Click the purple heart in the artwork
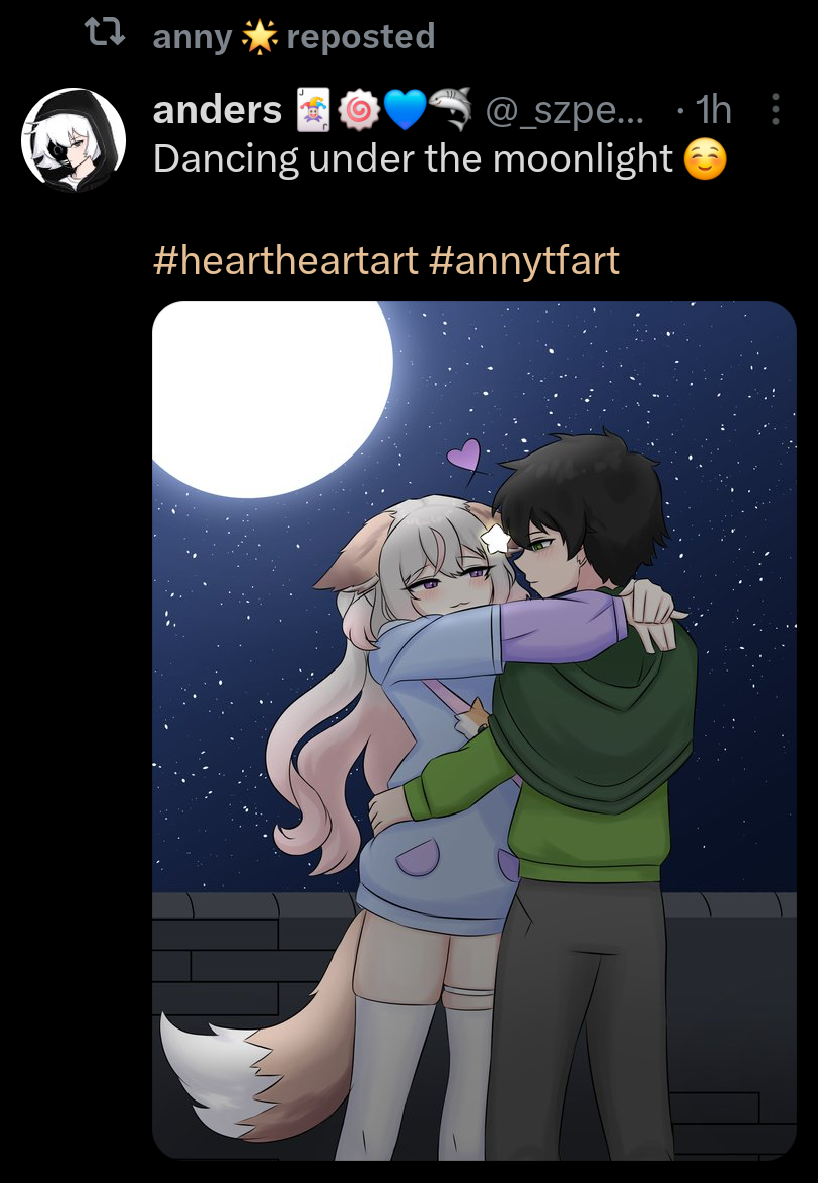The width and height of the screenshot is (818, 1183). pos(463,455)
